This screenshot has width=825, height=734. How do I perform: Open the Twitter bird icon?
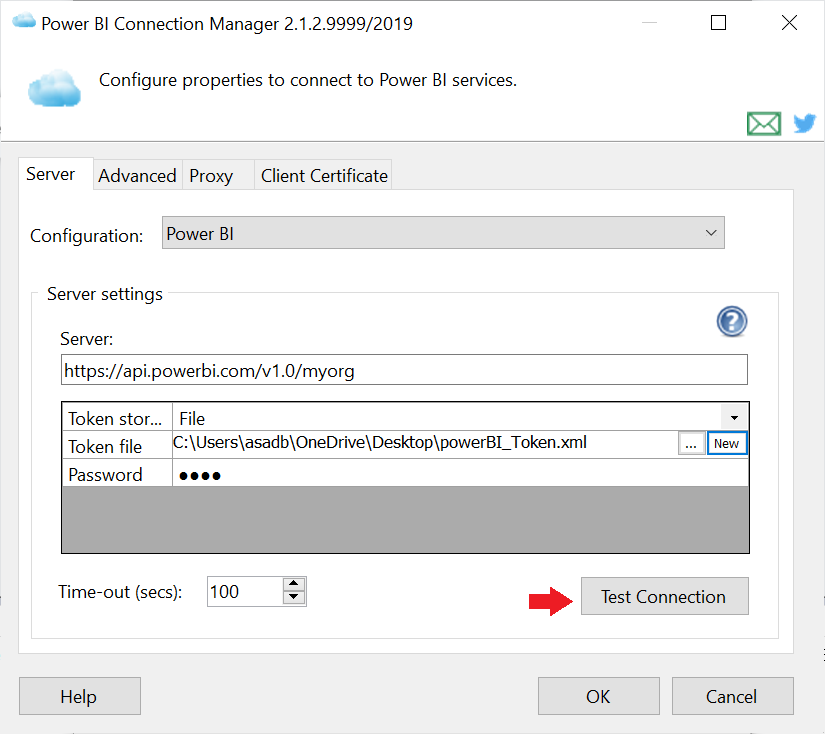[804, 124]
